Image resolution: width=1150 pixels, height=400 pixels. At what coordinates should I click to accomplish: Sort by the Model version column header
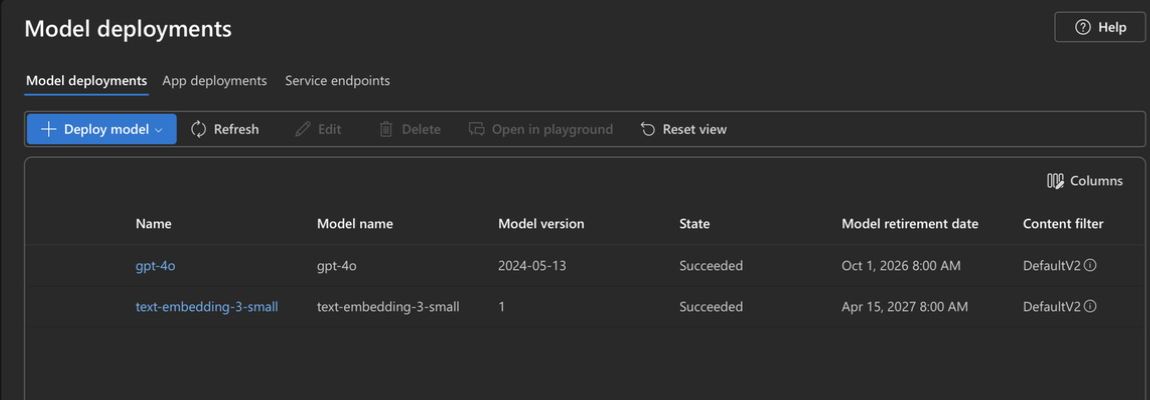coord(541,224)
